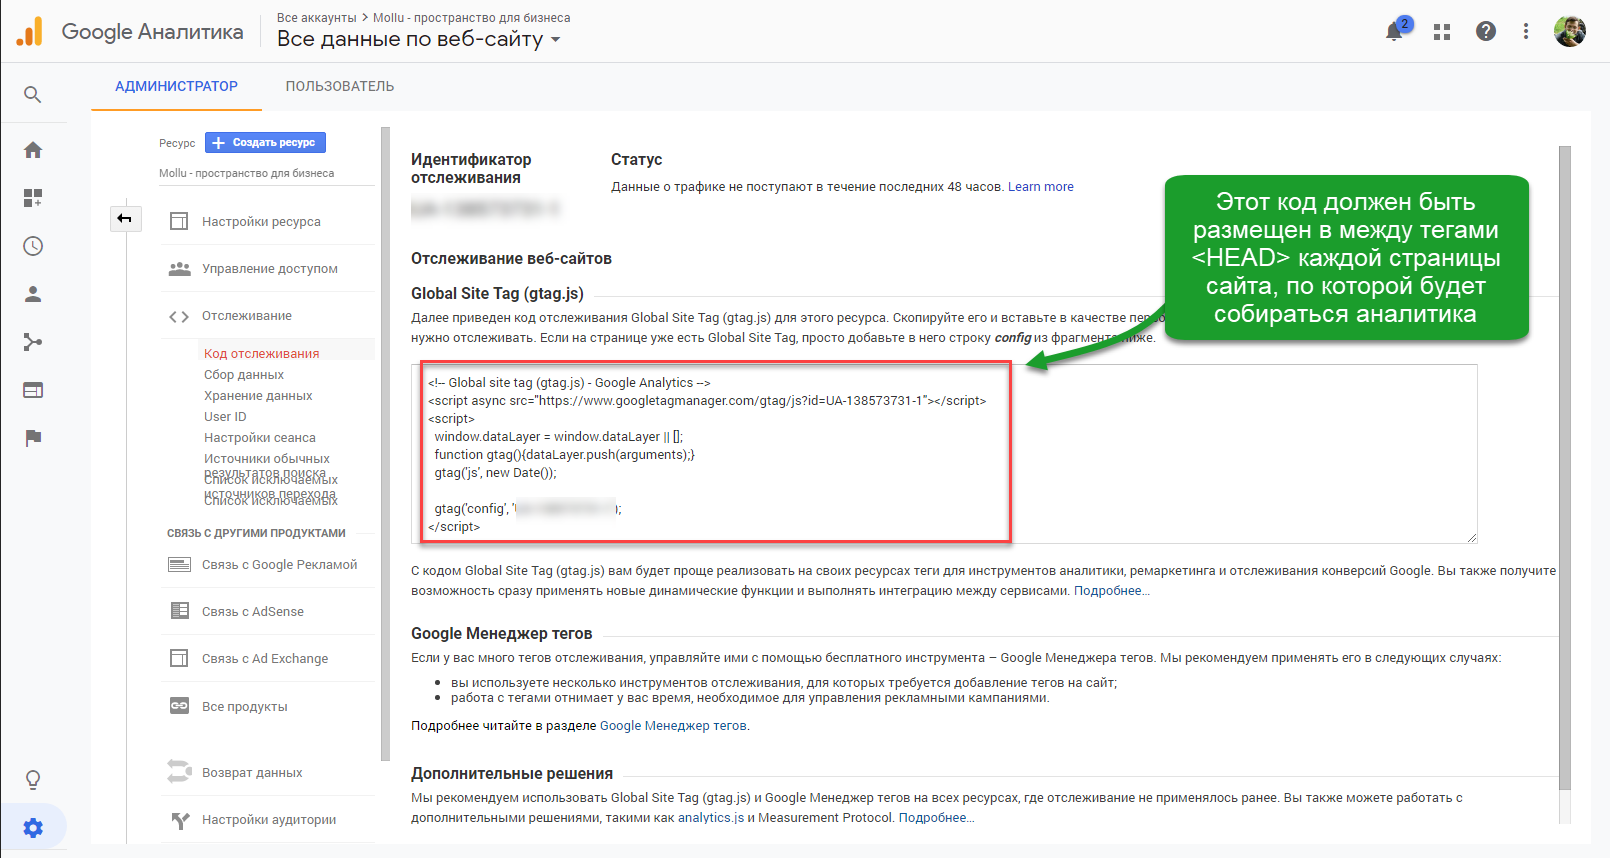Click Подробнее link in Дополнительные решения
This screenshot has width=1610, height=858.
(x=936, y=818)
